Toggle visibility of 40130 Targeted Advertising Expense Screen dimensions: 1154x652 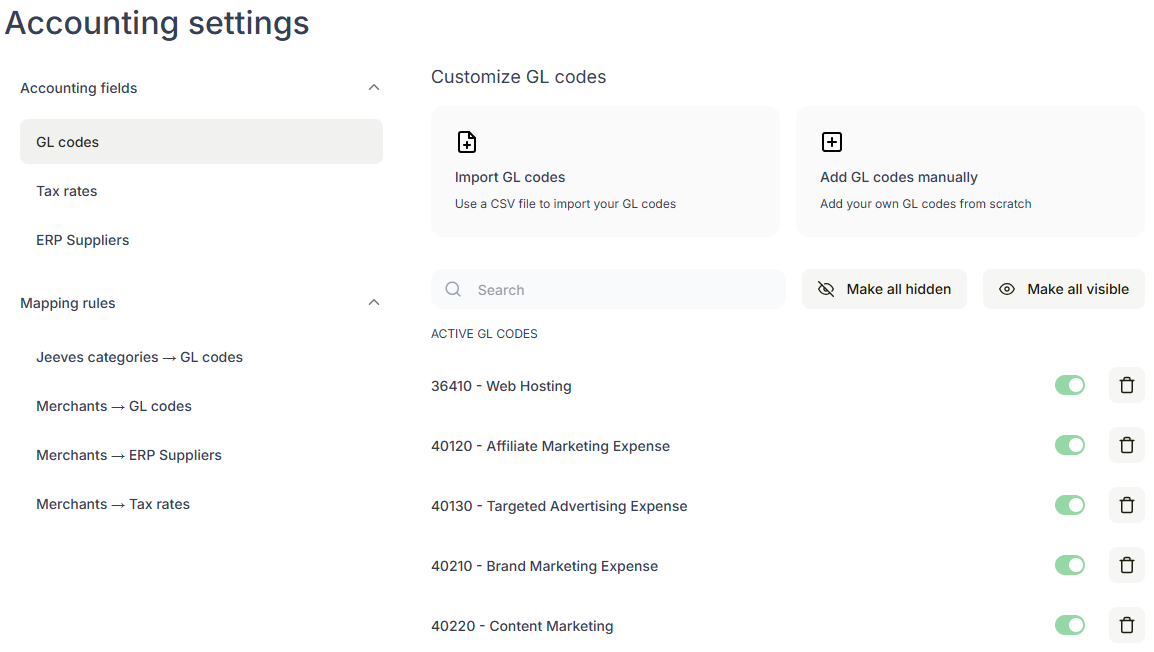(x=1069, y=505)
